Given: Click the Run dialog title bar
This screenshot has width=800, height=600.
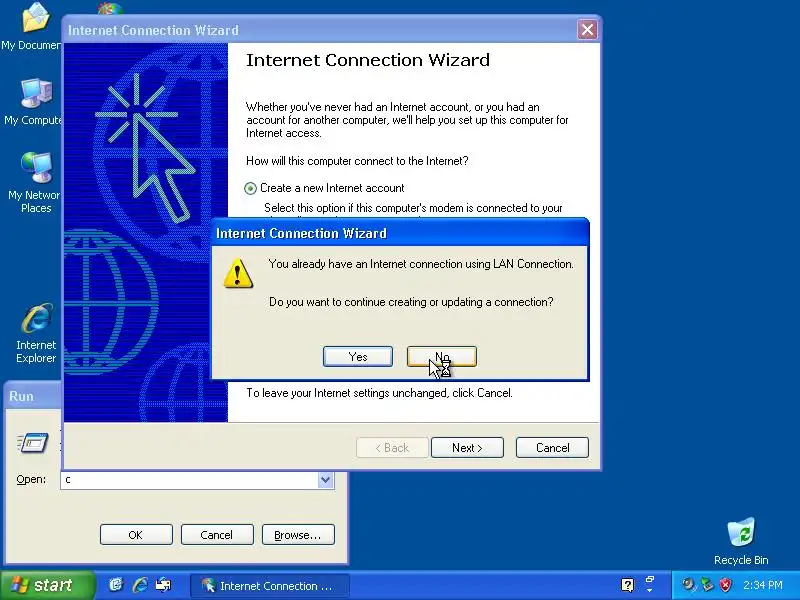Looking at the screenshot, I should pos(33,396).
